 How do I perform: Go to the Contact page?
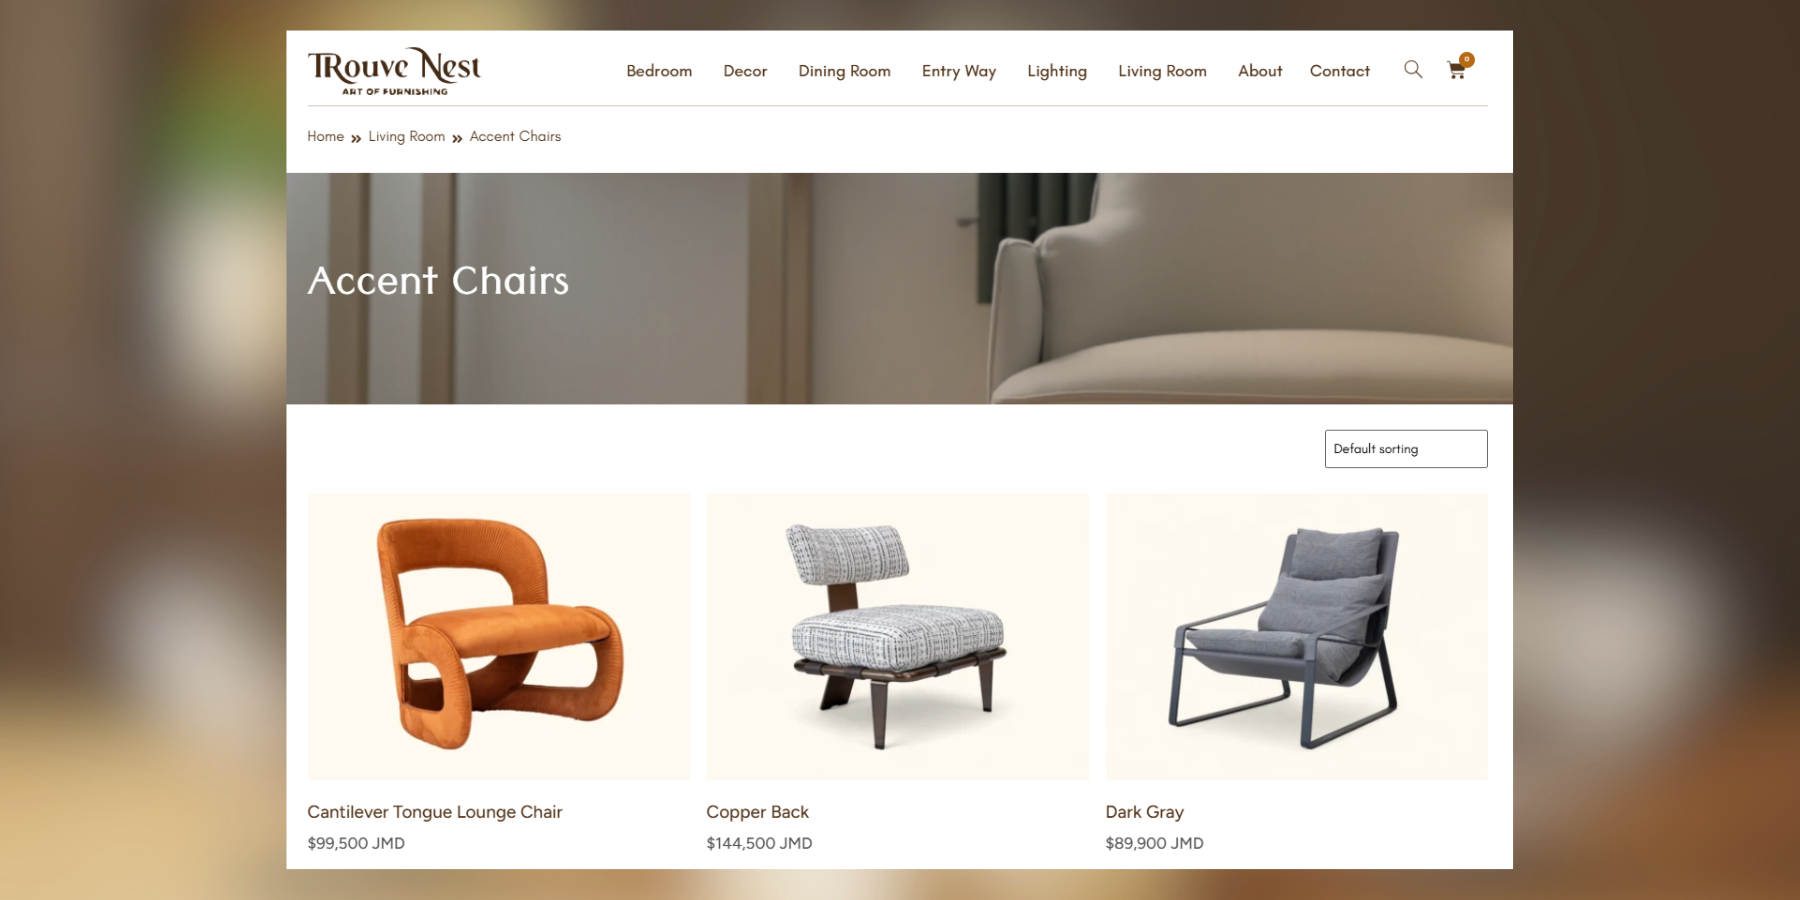click(x=1340, y=71)
